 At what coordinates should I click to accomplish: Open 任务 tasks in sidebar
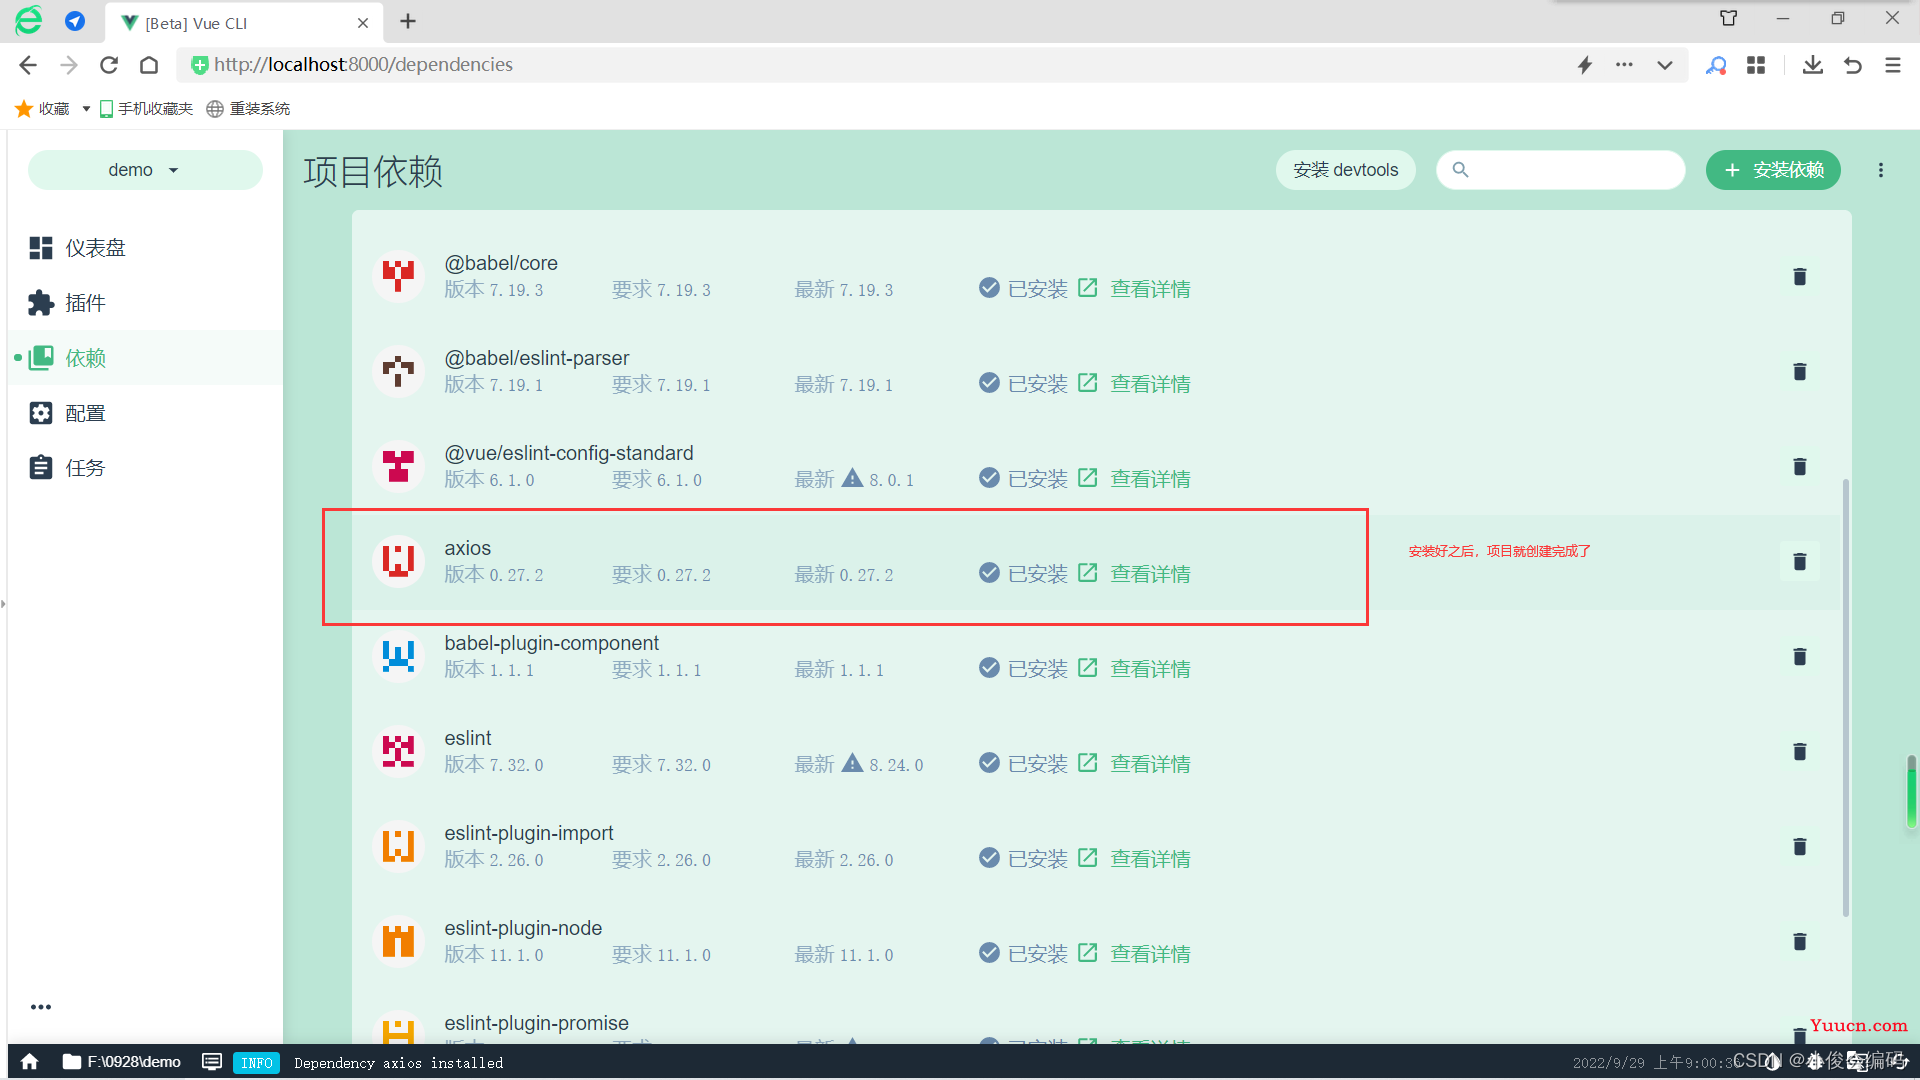point(145,468)
